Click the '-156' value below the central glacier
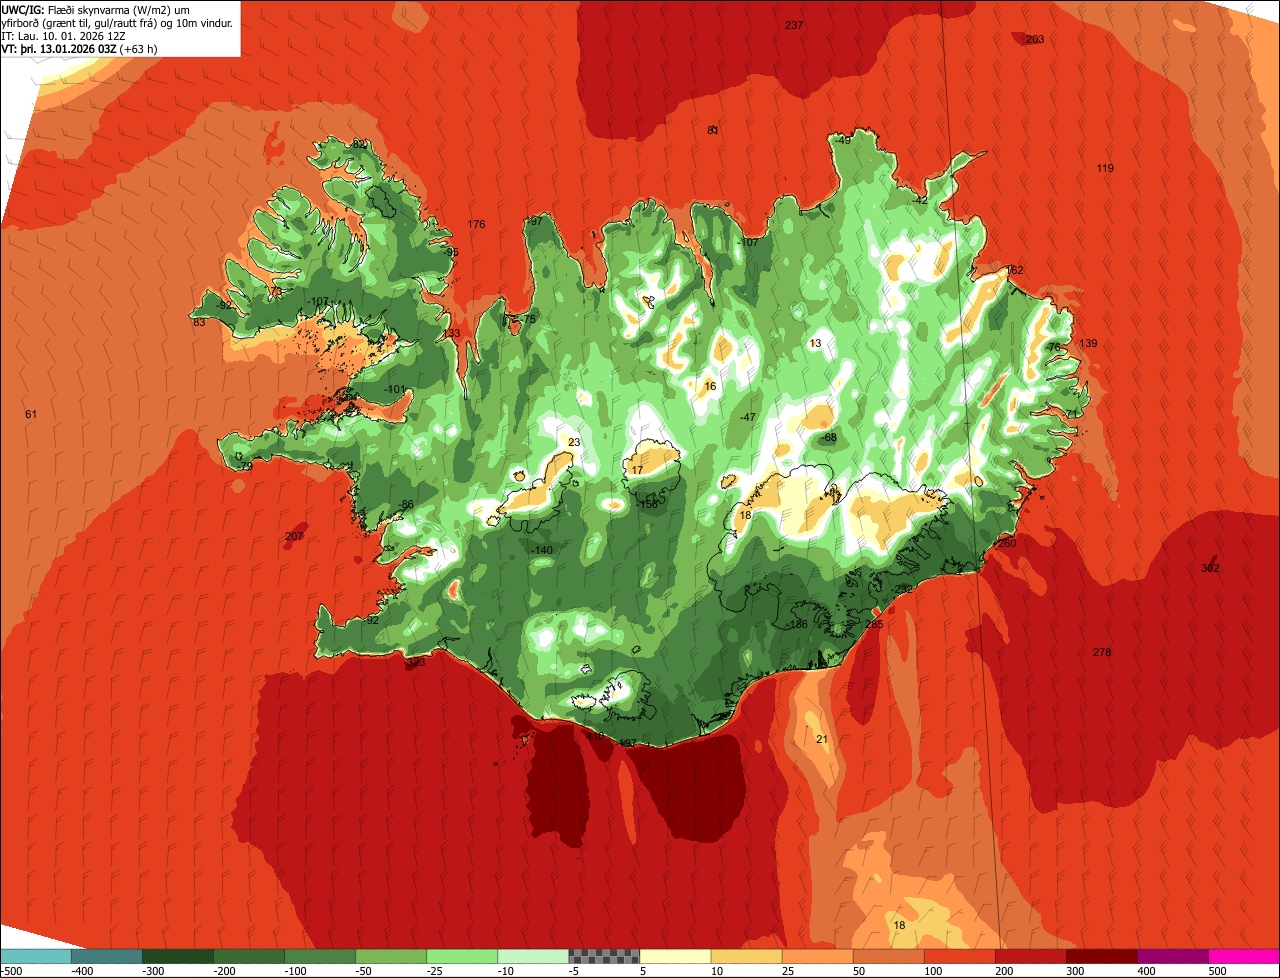This screenshot has width=1280, height=978. pos(648,504)
